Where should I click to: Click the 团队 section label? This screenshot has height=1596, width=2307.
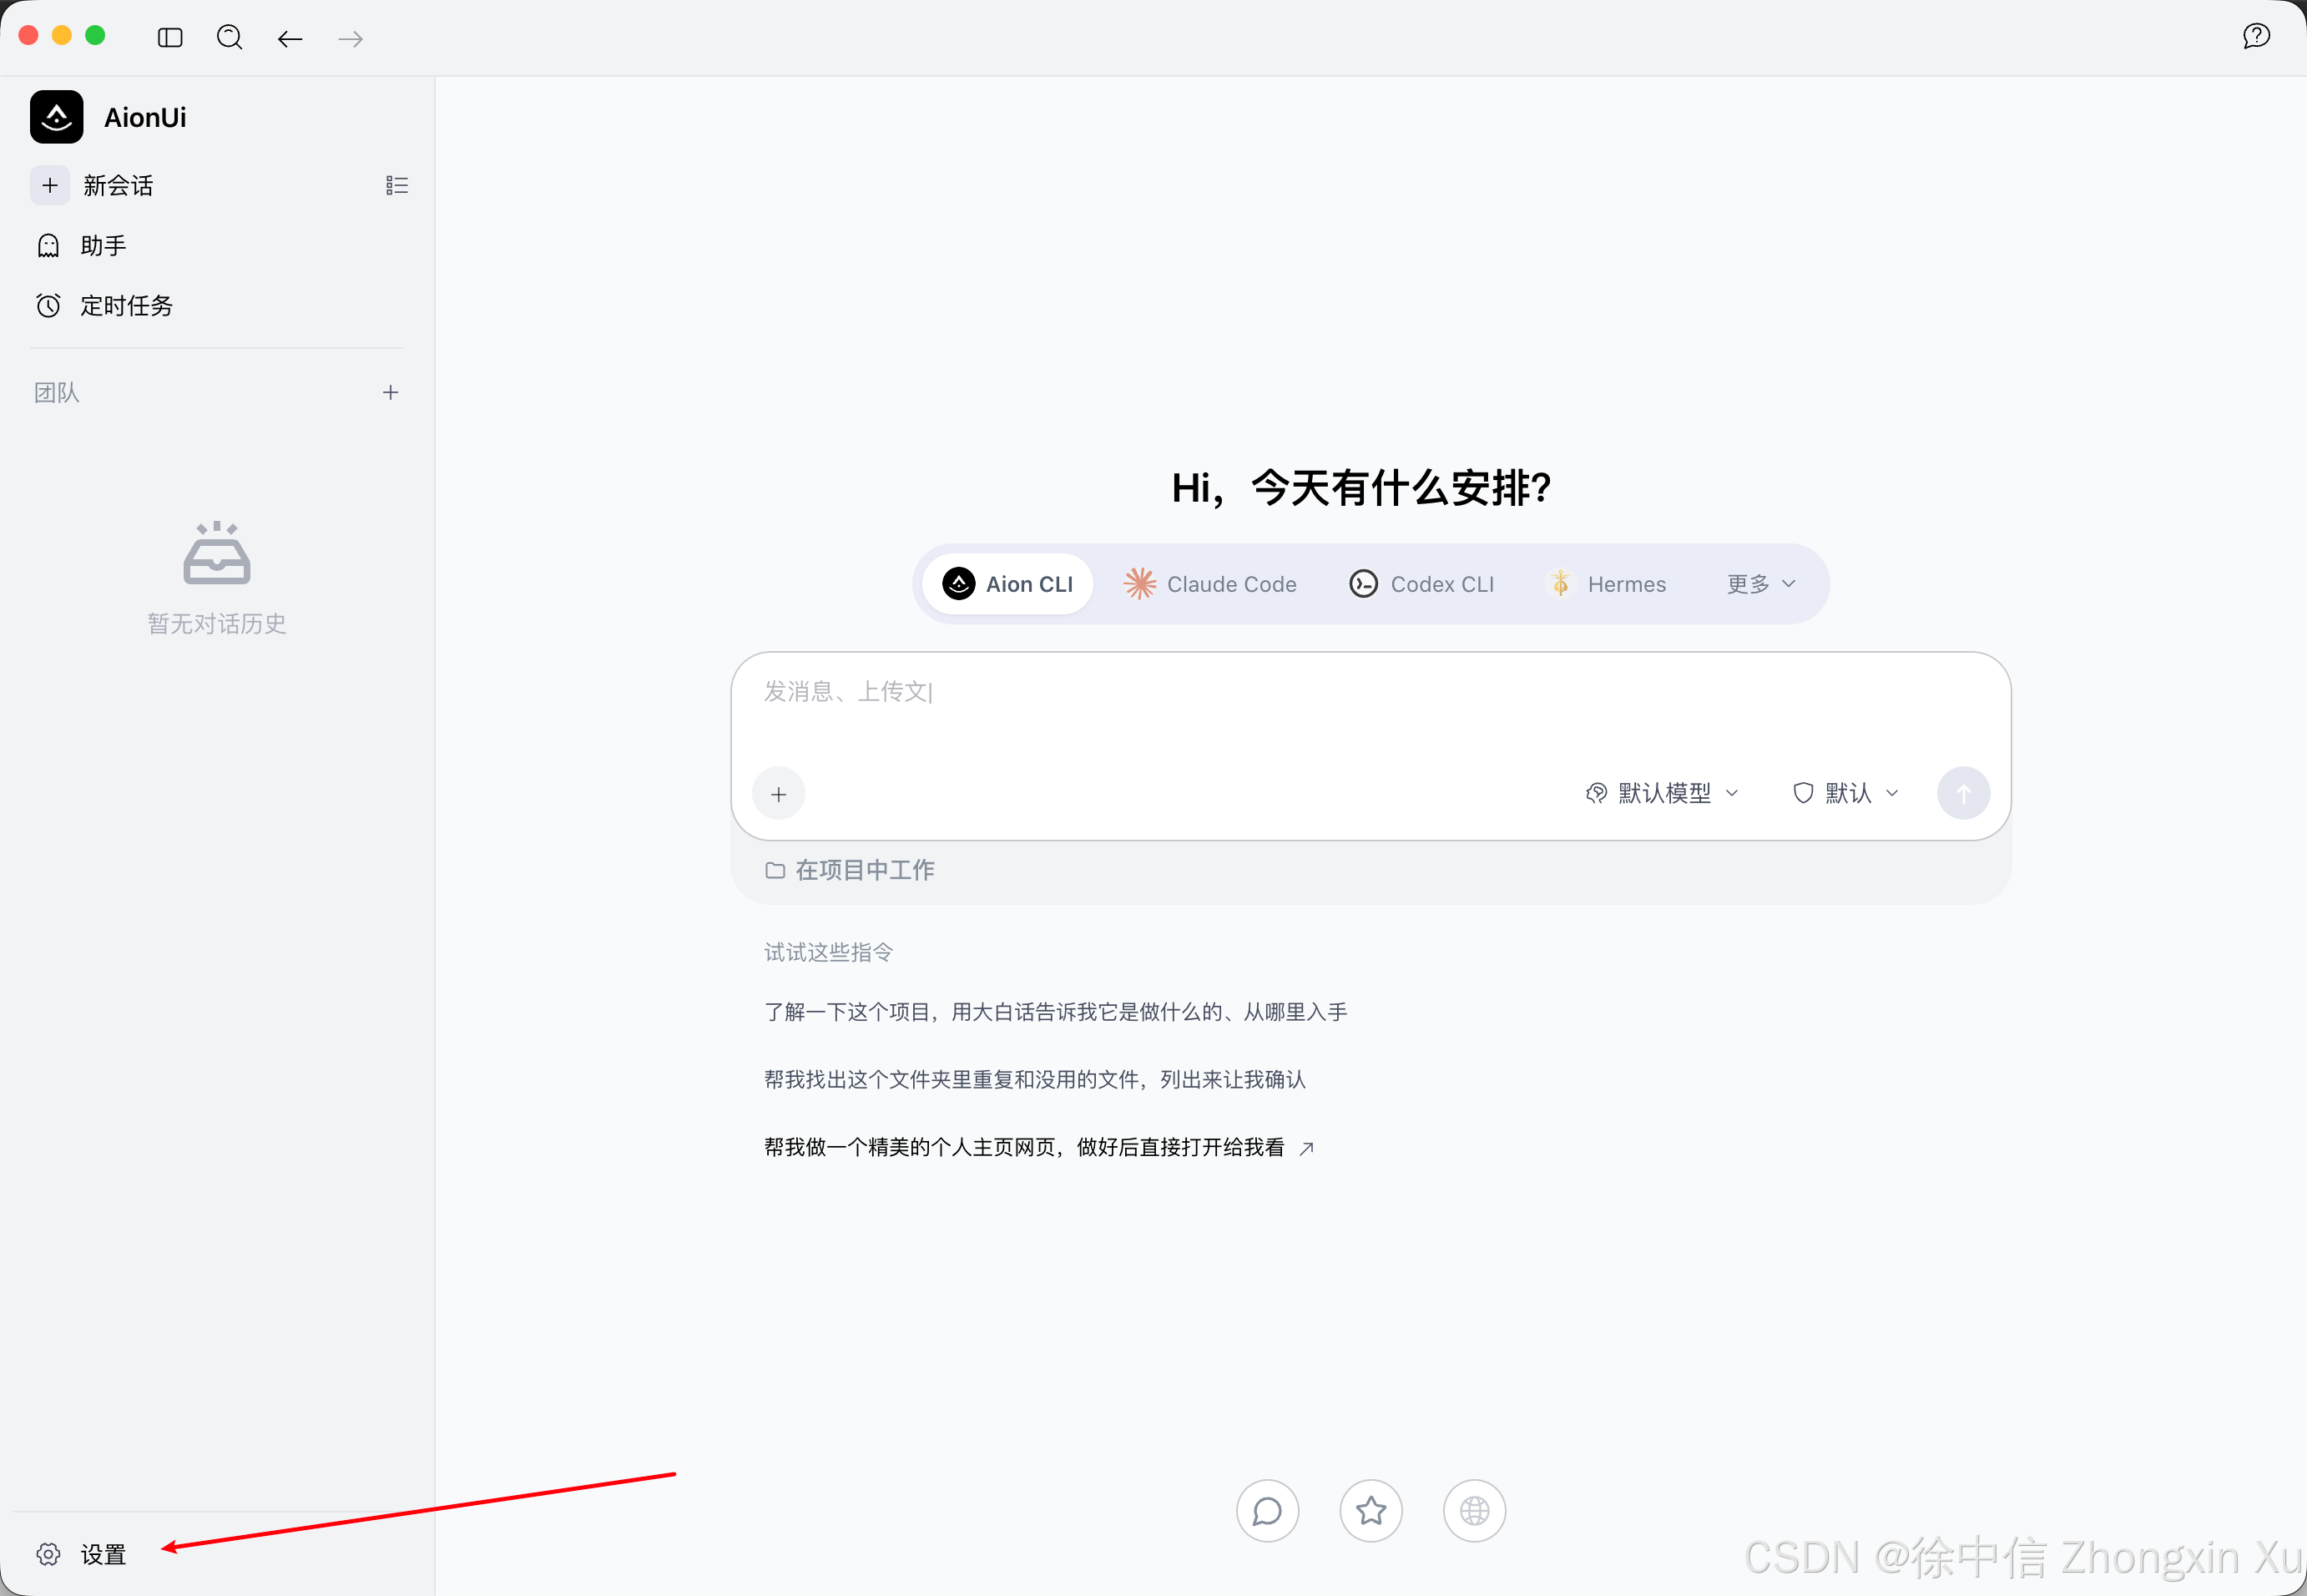click(x=57, y=393)
